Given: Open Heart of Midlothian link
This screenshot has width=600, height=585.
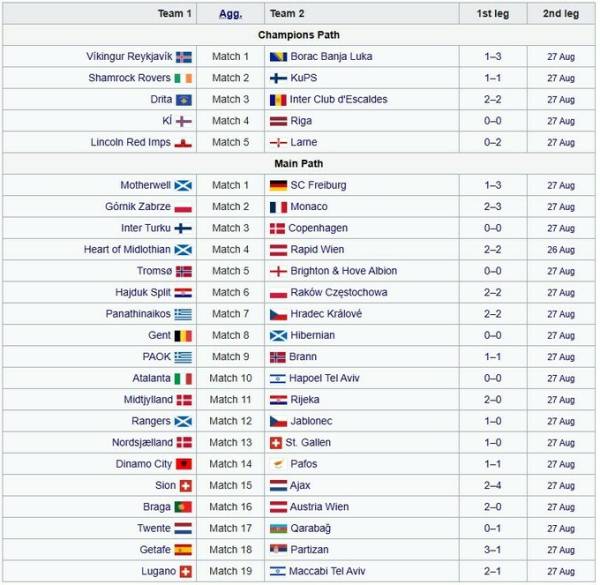Looking at the screenshot, I should (x=127, y=249).
